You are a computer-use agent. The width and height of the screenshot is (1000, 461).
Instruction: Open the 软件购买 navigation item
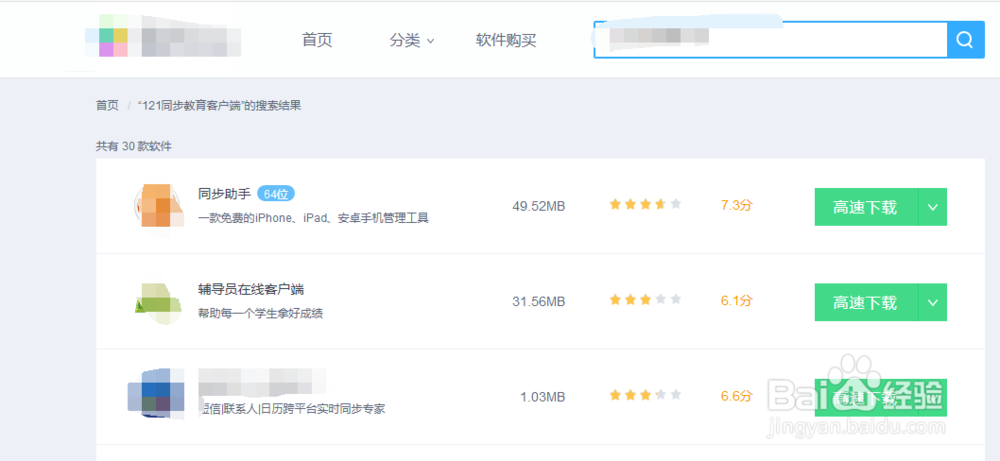[506, 41]
